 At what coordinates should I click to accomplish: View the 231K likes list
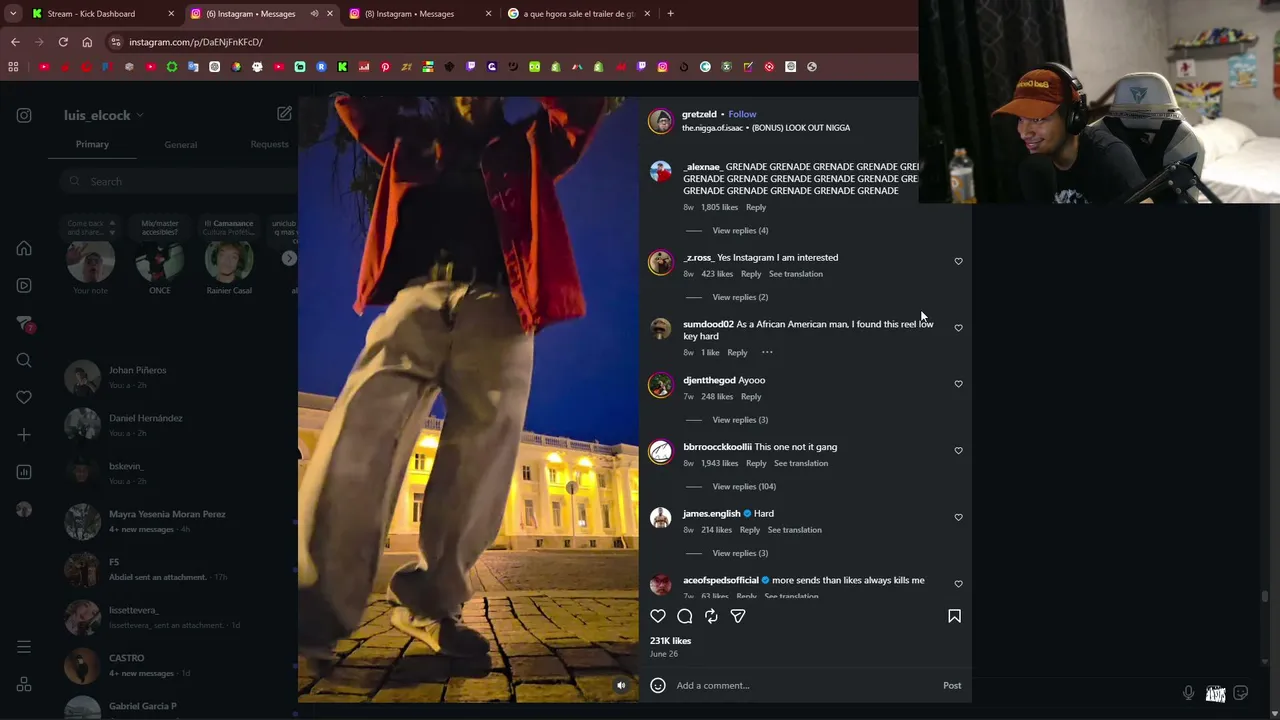tap(670, 640)
